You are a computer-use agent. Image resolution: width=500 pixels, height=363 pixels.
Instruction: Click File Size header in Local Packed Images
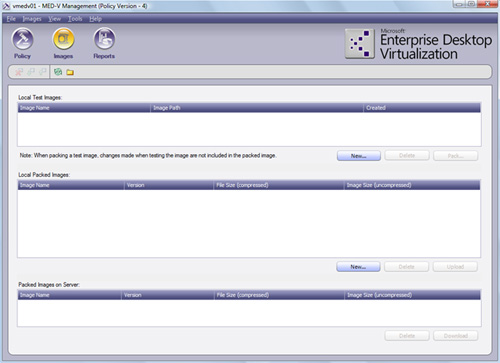[x=279, y=185]
